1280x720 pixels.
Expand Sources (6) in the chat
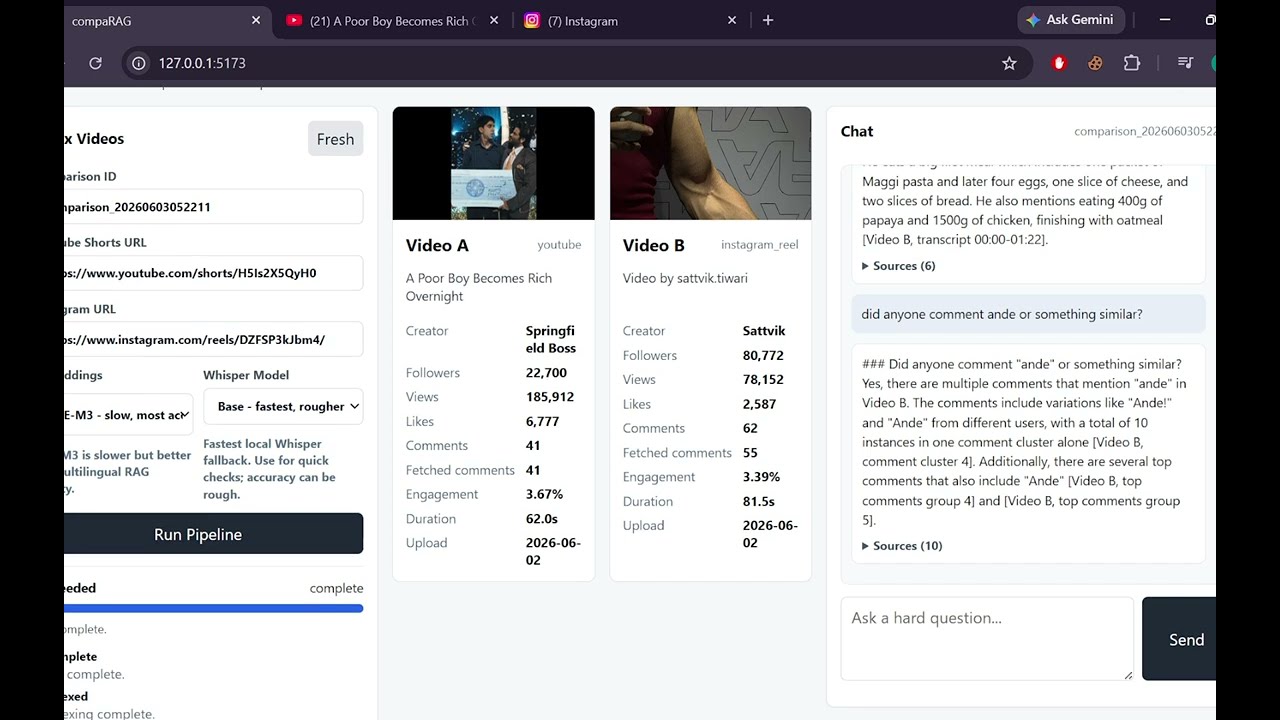899,266
